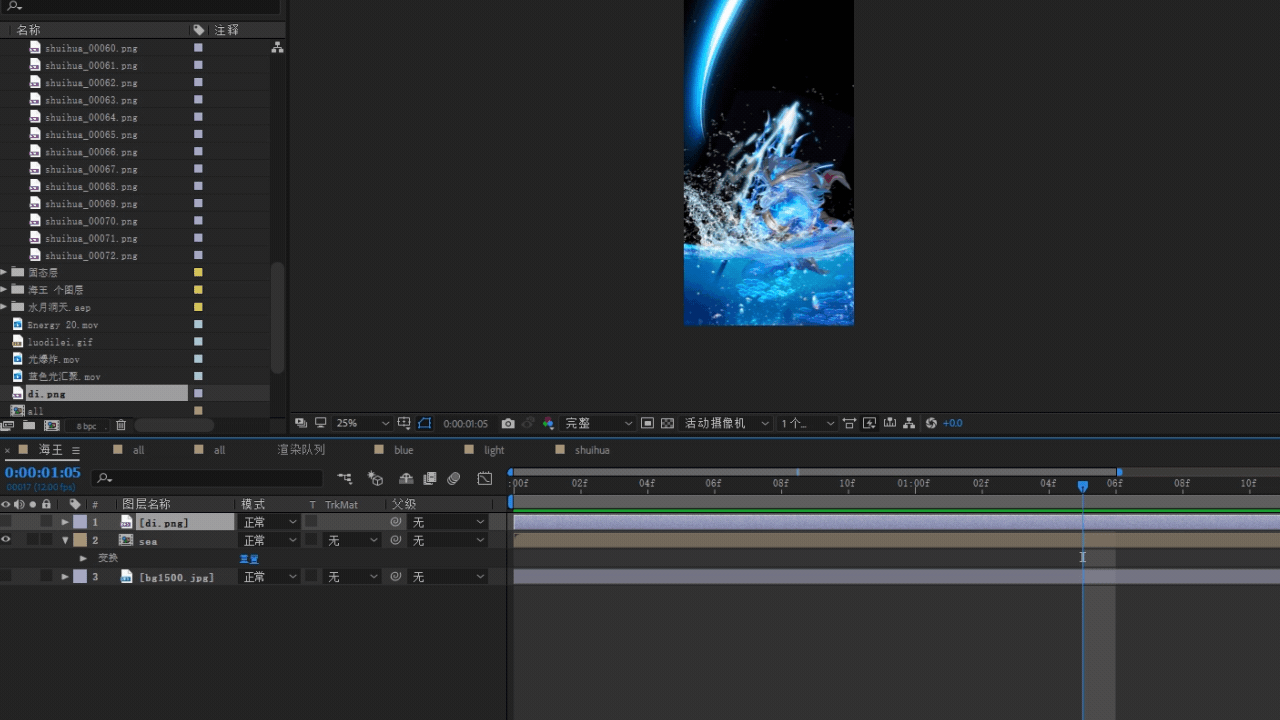Screen dimensions: 1280x720
Task: Open the graph editor icon
Action: pyautogui.click(x=485, y=479)
